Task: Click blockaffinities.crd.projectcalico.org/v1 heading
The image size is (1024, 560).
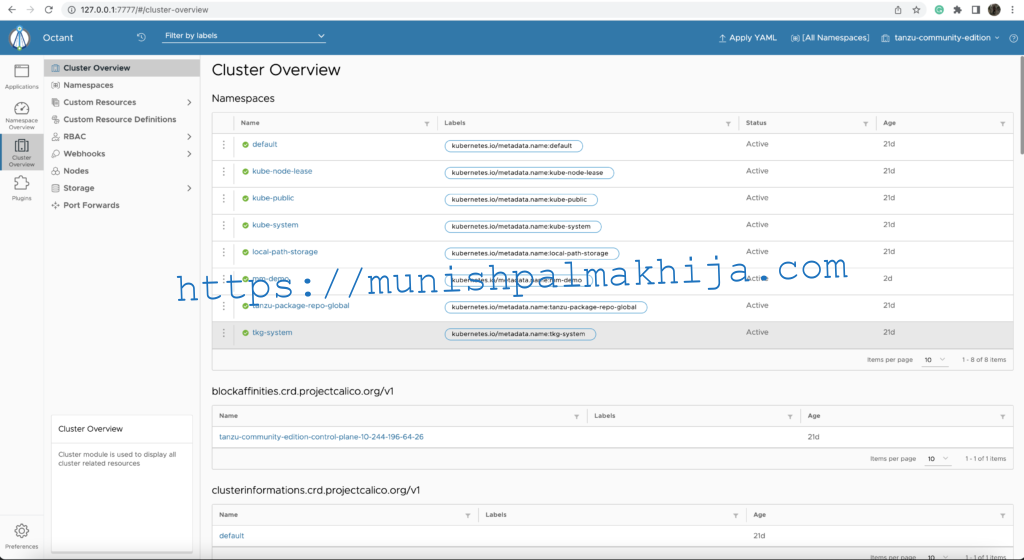Action: pyautogui.click(x=302, y=392)
